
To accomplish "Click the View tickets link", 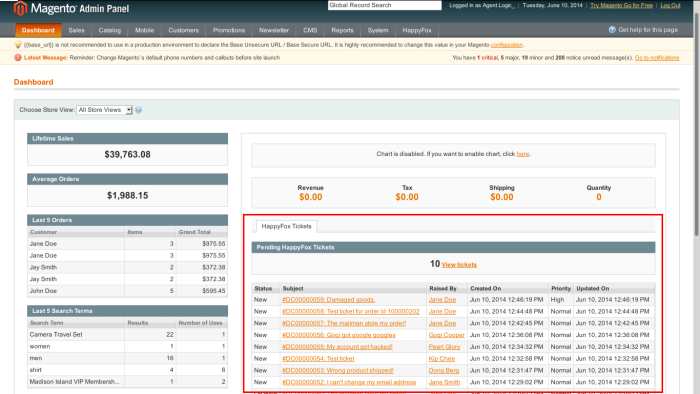I will click(x=459, y=265).
